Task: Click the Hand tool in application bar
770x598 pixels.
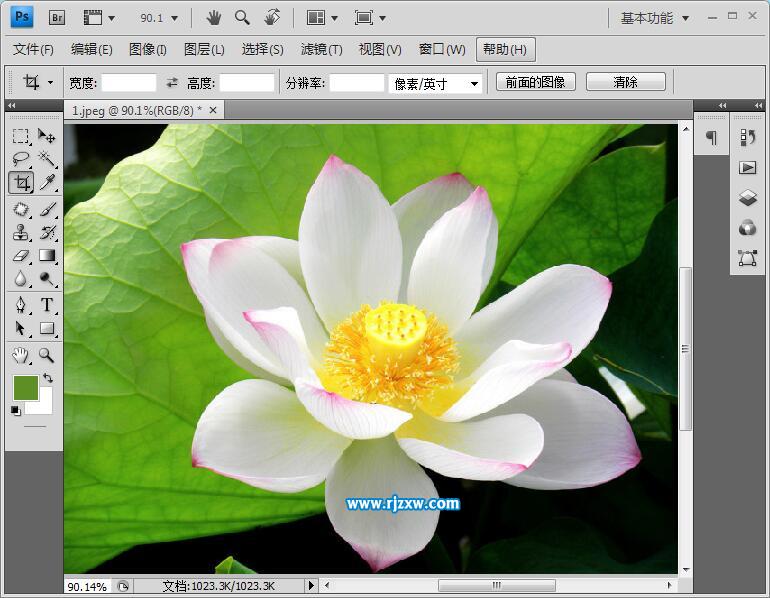Action: coord(213,18)
